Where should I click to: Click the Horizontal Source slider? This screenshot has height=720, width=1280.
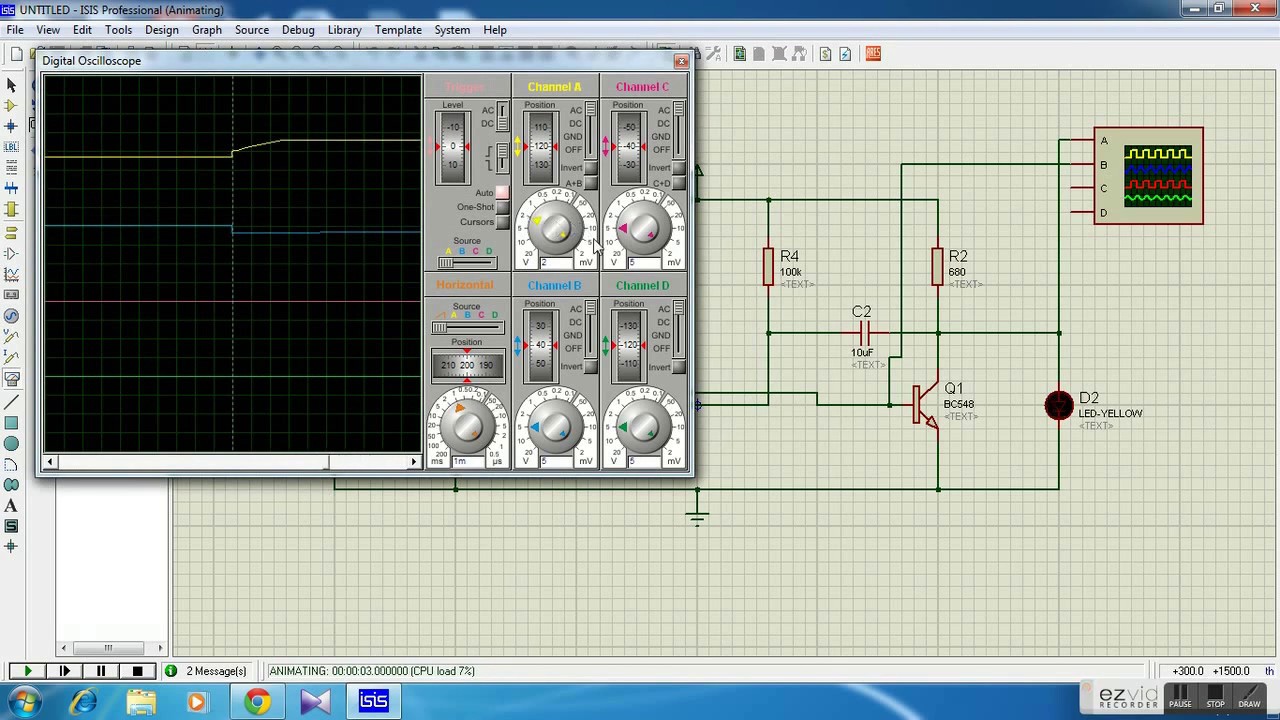pos(466,328)
